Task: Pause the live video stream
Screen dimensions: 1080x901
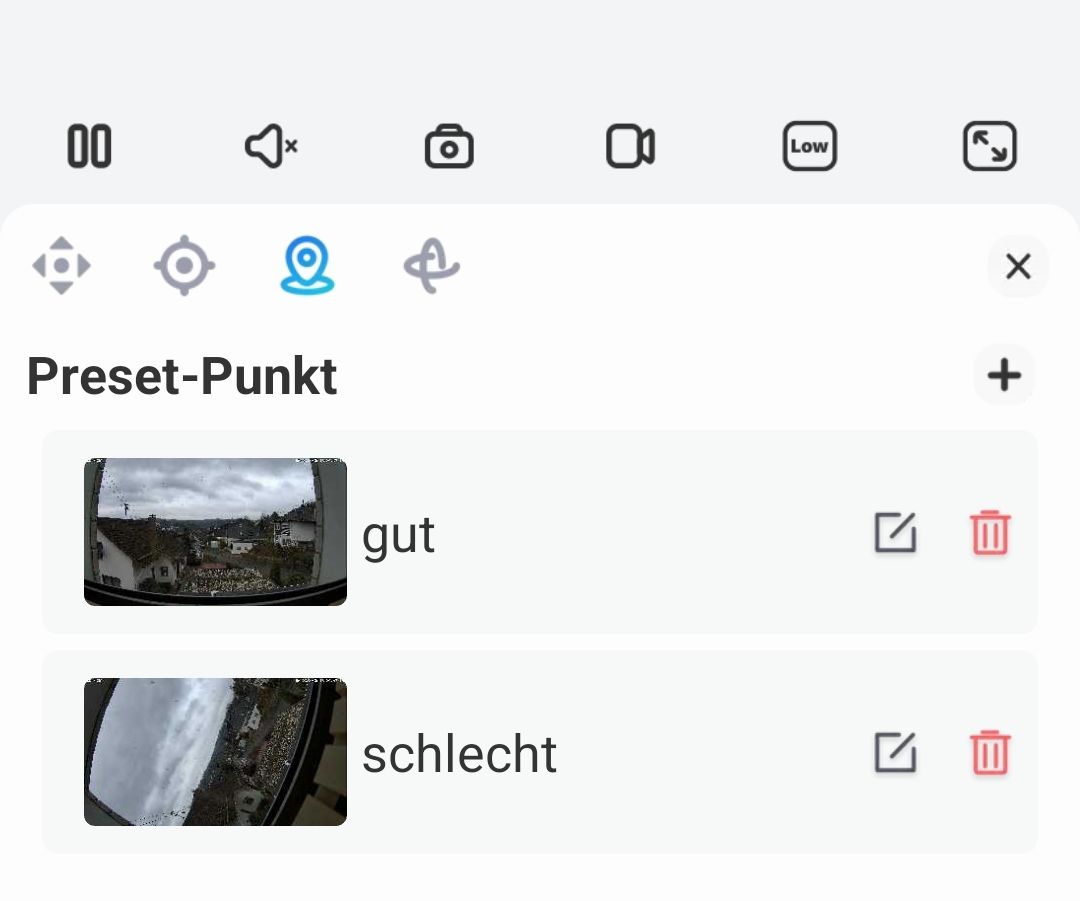Action: tap(90, 146)
